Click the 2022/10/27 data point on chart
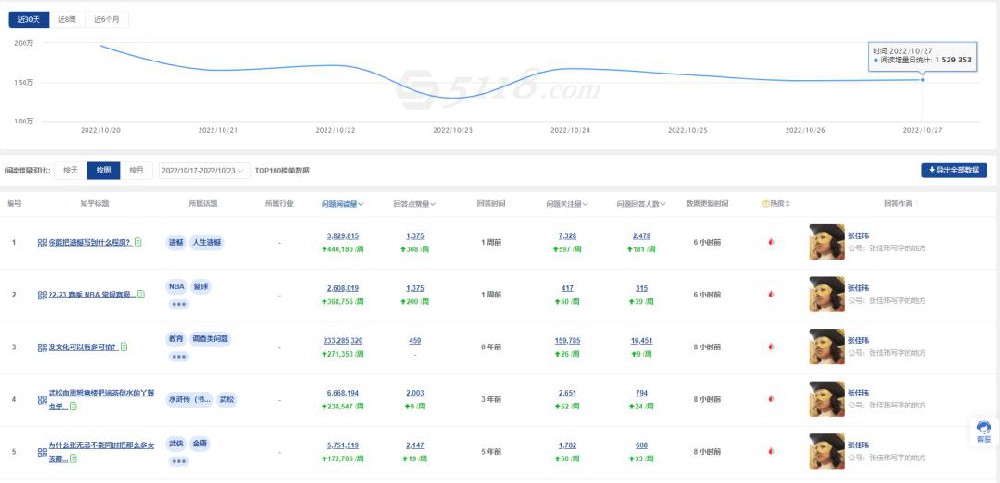 point(922,80)
